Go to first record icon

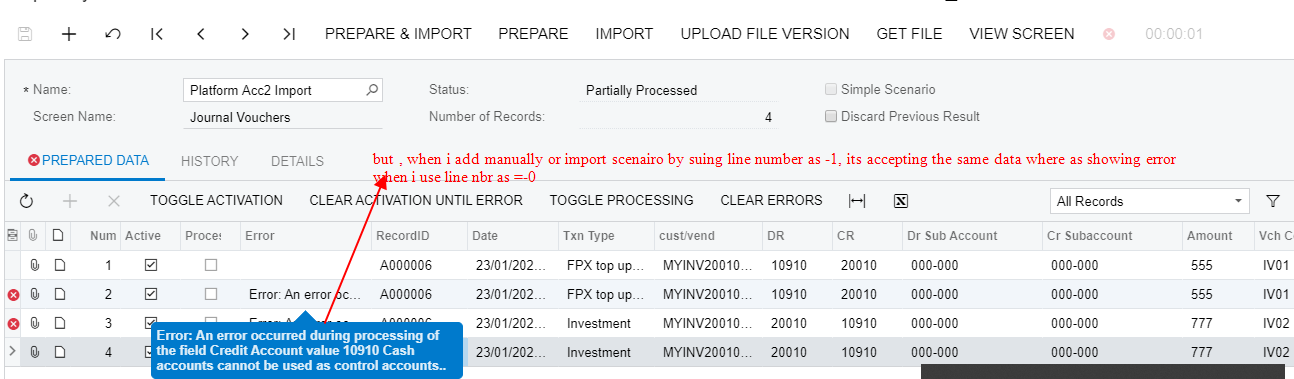tap(157, 34)
